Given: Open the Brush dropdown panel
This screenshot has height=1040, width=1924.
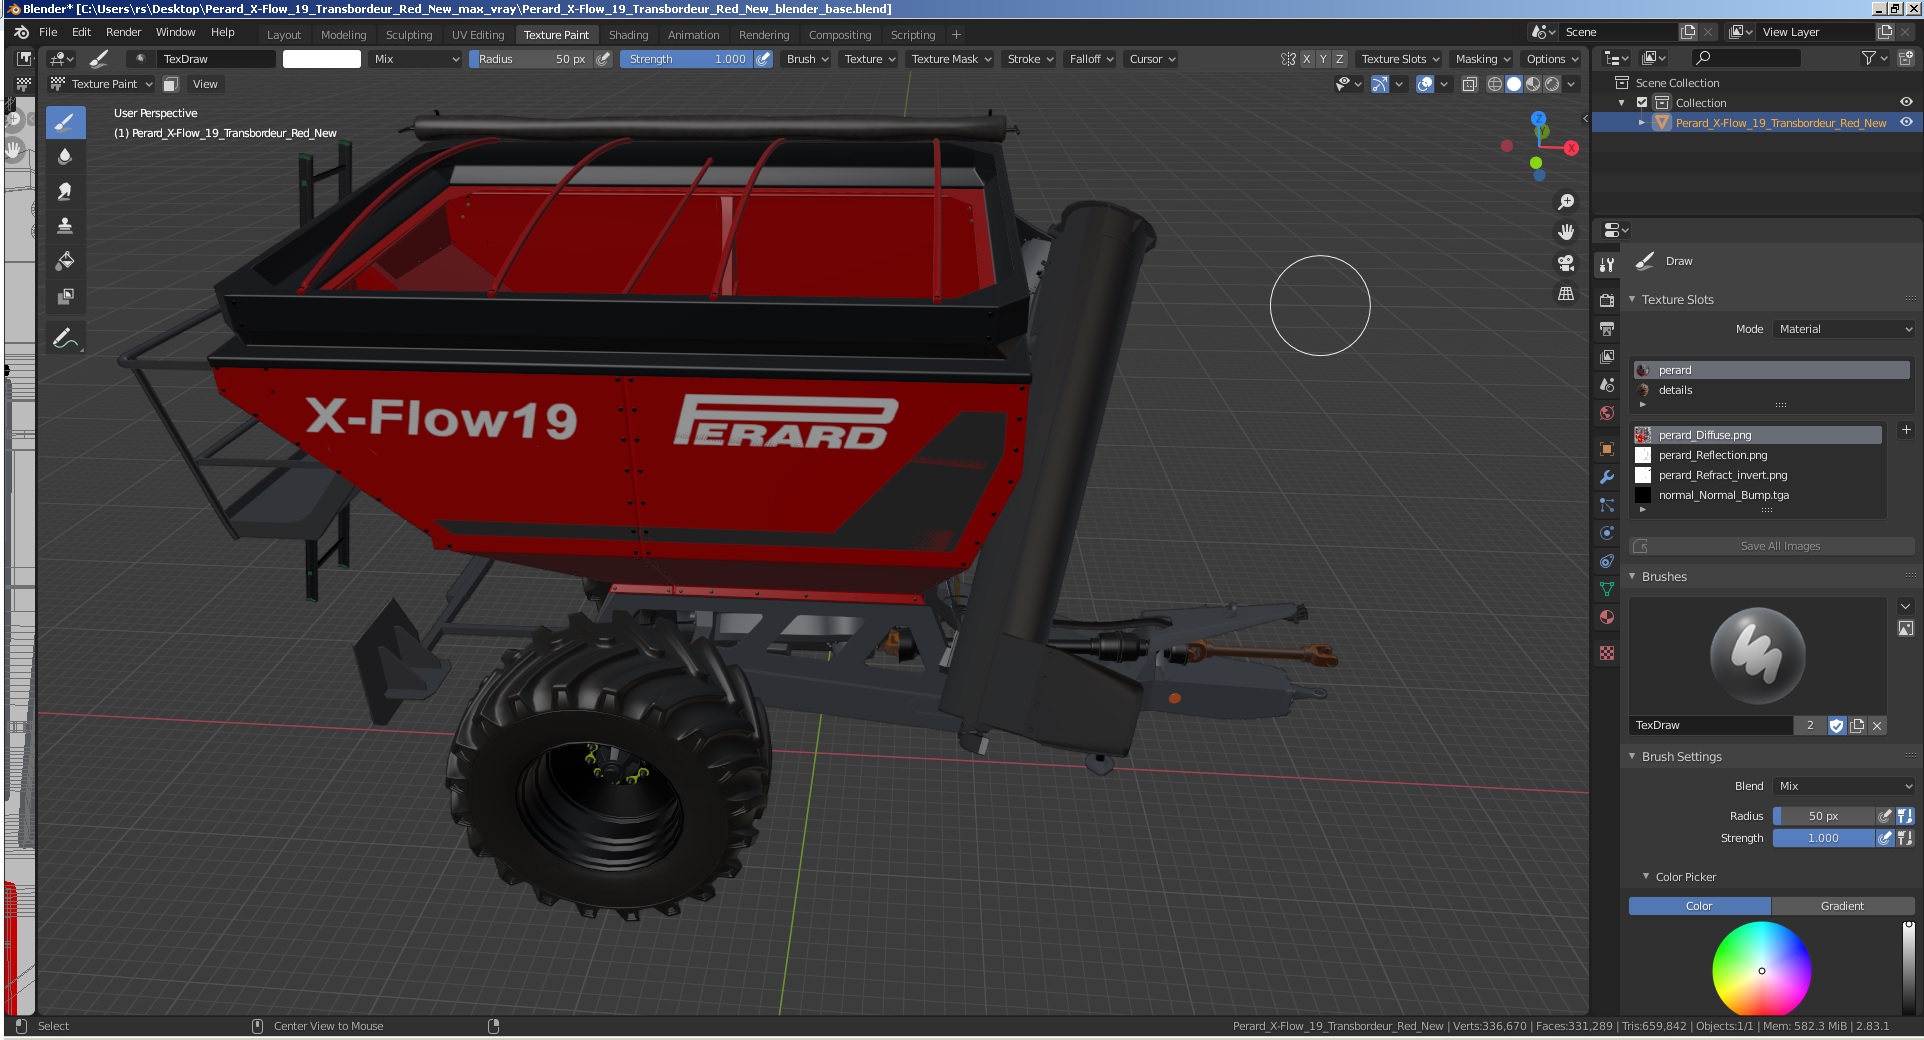Looking at the screenshot, I should click(807, 59).
